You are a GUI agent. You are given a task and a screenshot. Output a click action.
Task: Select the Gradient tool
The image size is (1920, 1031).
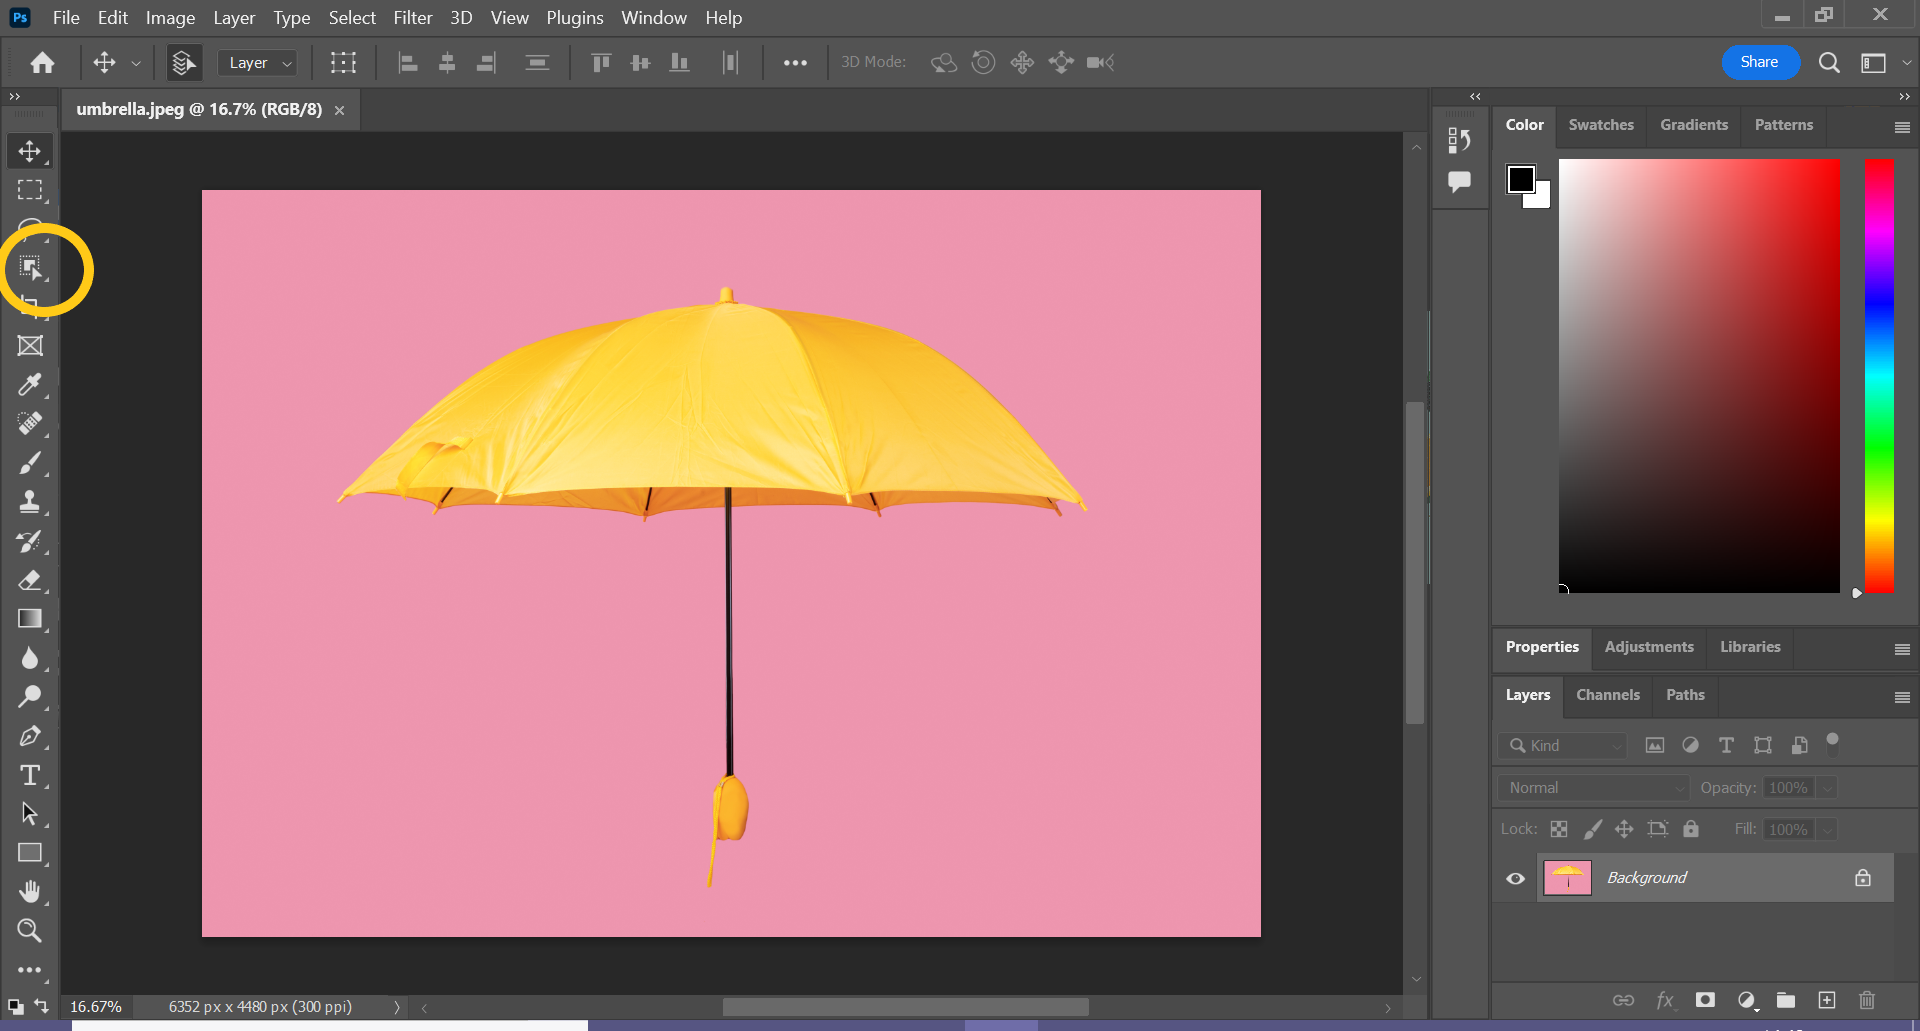[30, 619]
